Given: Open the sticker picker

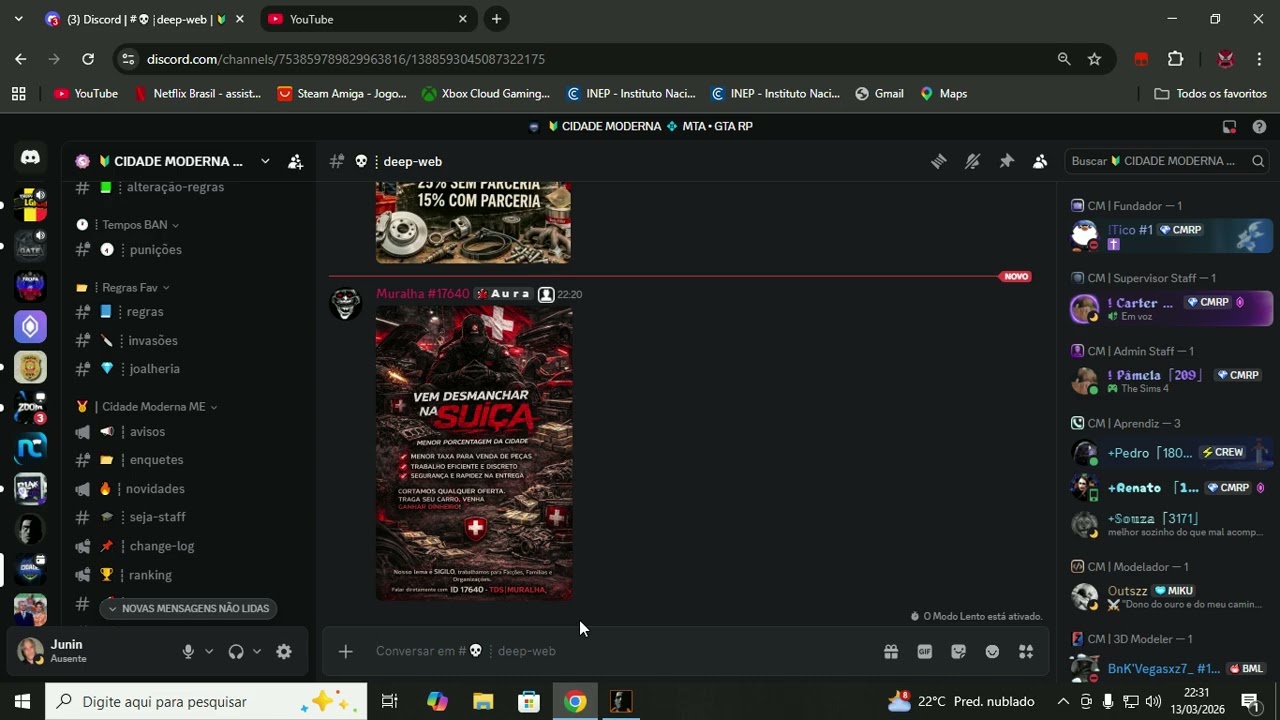Looking at the screenshot, I should click(958, 651).
